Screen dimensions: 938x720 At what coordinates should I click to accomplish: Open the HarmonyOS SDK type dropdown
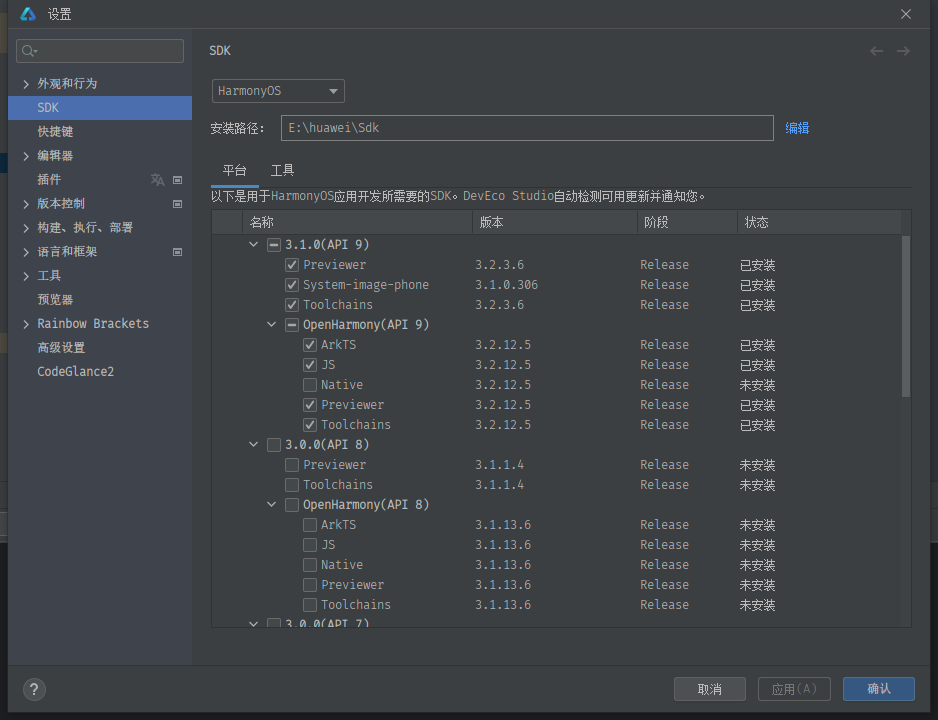(x=278, y=91)
